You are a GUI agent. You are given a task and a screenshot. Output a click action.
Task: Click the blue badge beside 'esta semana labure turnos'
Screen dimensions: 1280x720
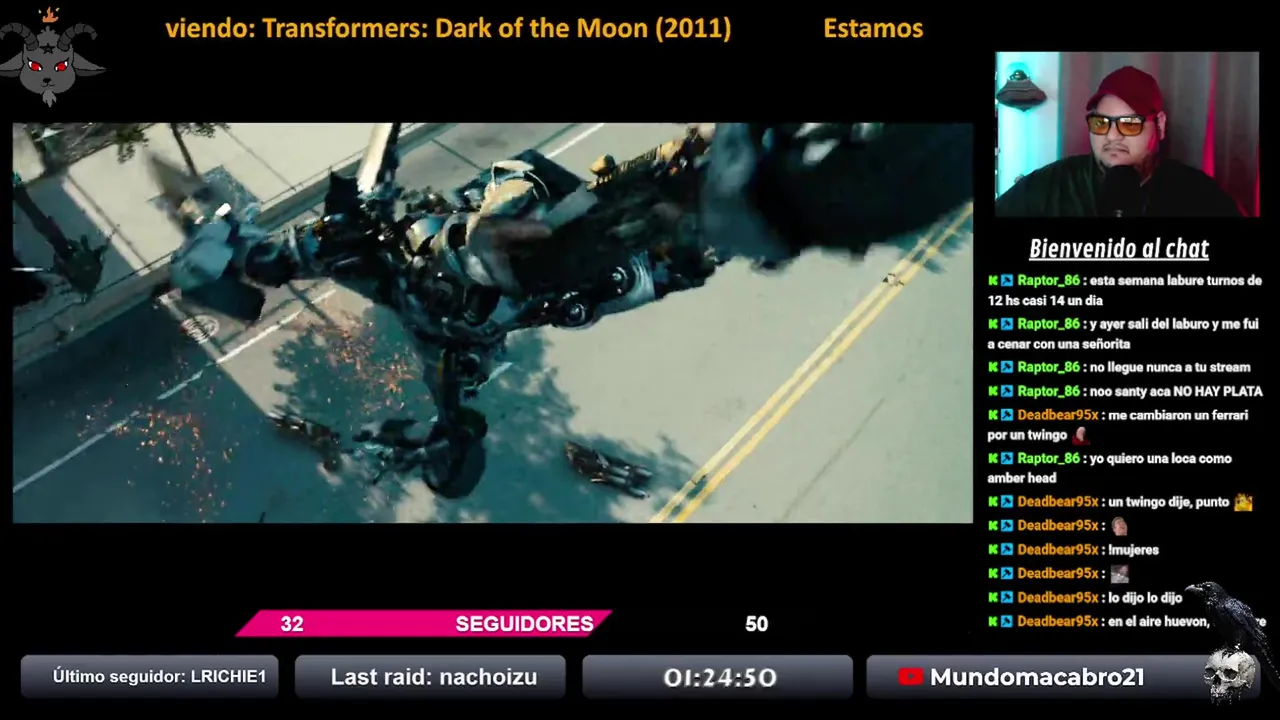[x=1007, y=281]
